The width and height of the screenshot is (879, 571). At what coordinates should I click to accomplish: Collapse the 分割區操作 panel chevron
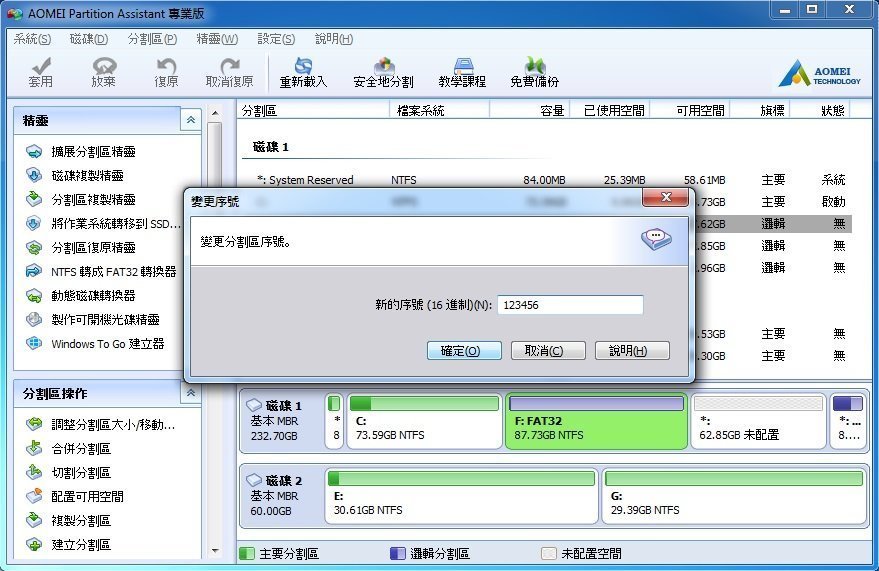click(x=191, y=393)
